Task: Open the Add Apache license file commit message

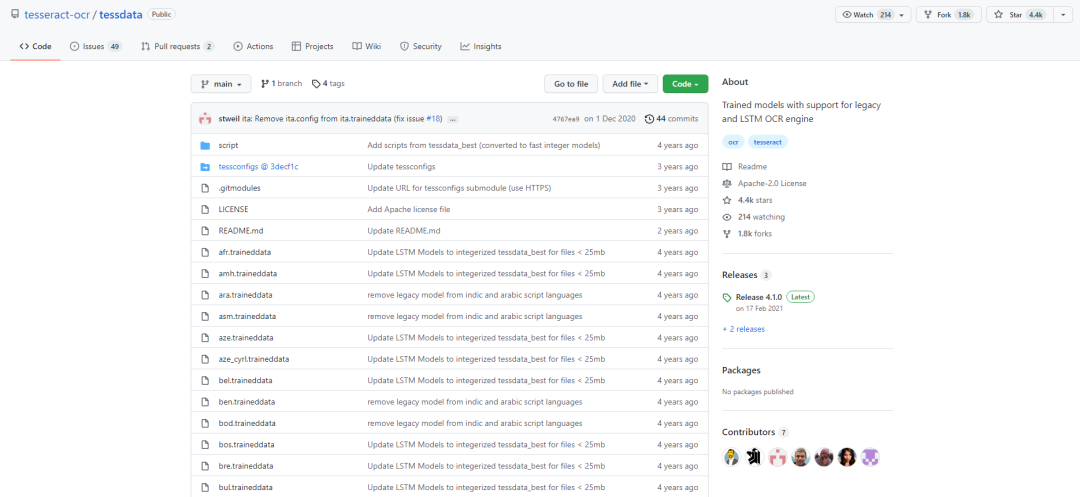Action: tap(409, 209)
